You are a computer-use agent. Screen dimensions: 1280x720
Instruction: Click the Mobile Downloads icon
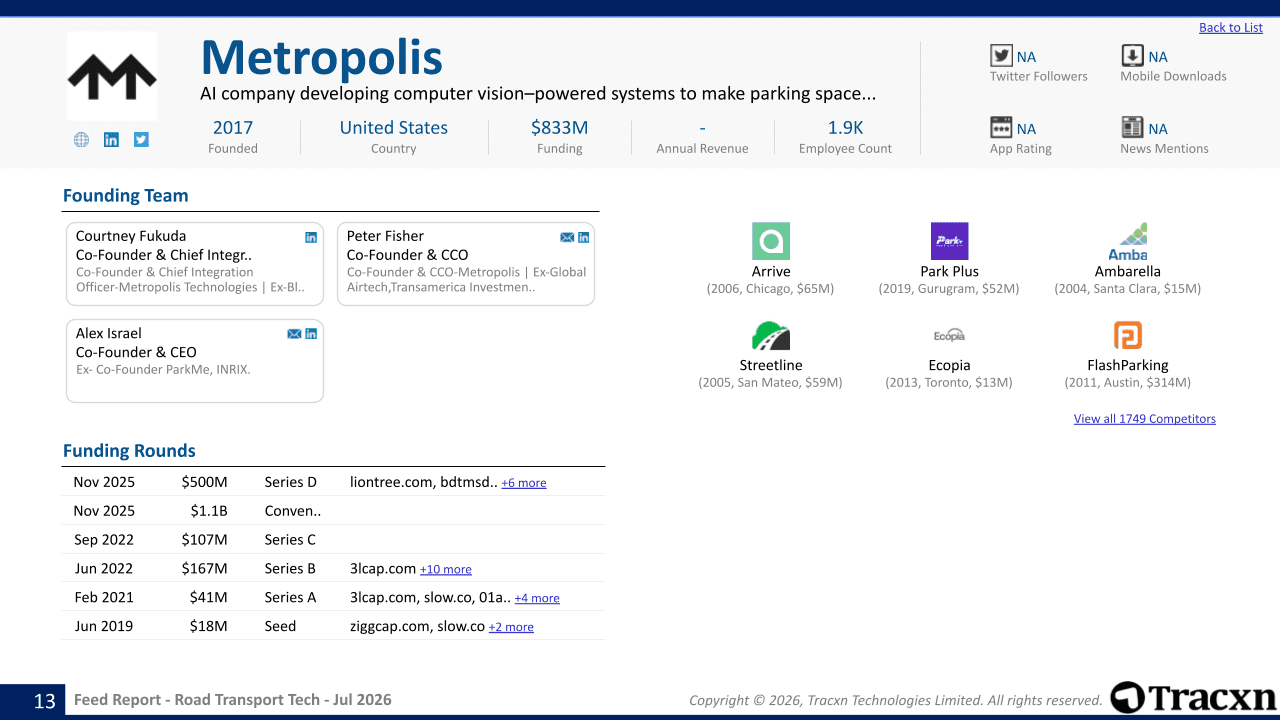click(x=1132, y=56)
